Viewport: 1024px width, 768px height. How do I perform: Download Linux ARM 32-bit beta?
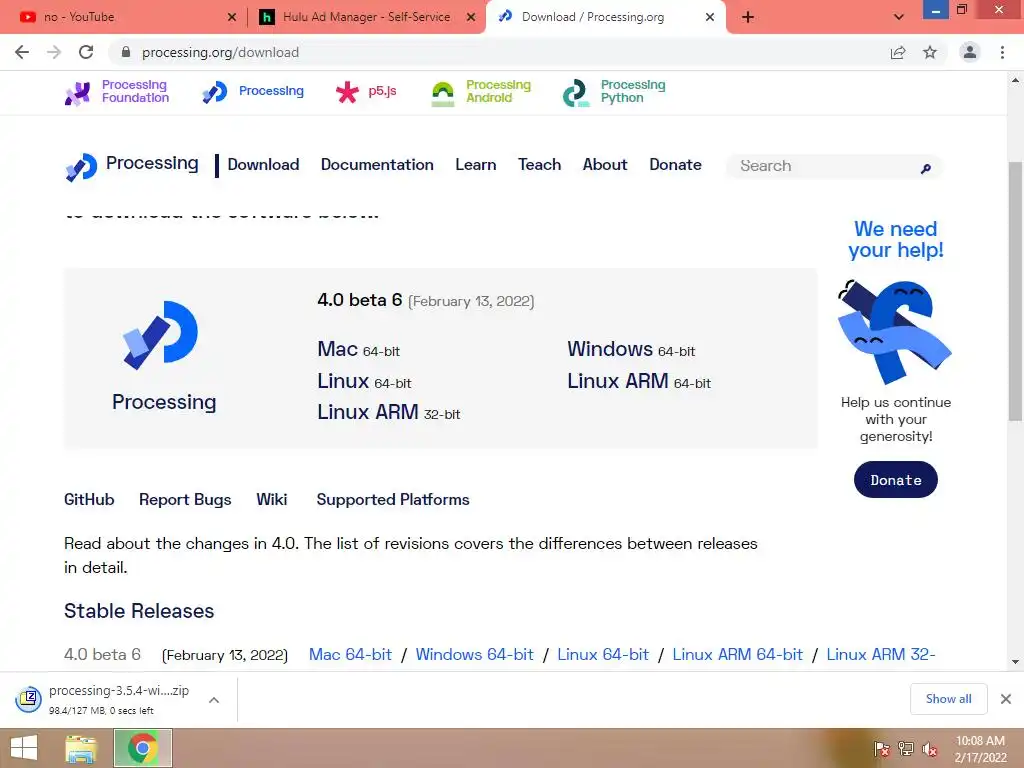(389, 412)
